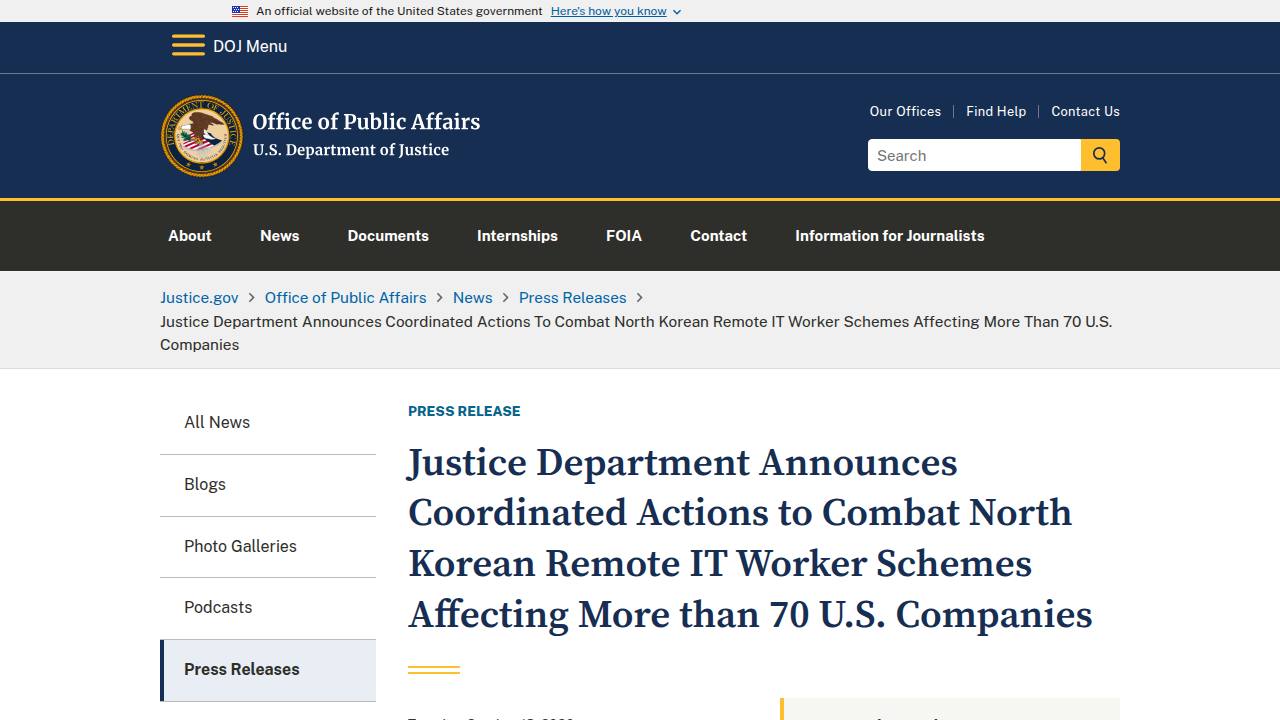The image size is (1280, 720).
Task: Click the press release headline text
Action: coord(750,538)
